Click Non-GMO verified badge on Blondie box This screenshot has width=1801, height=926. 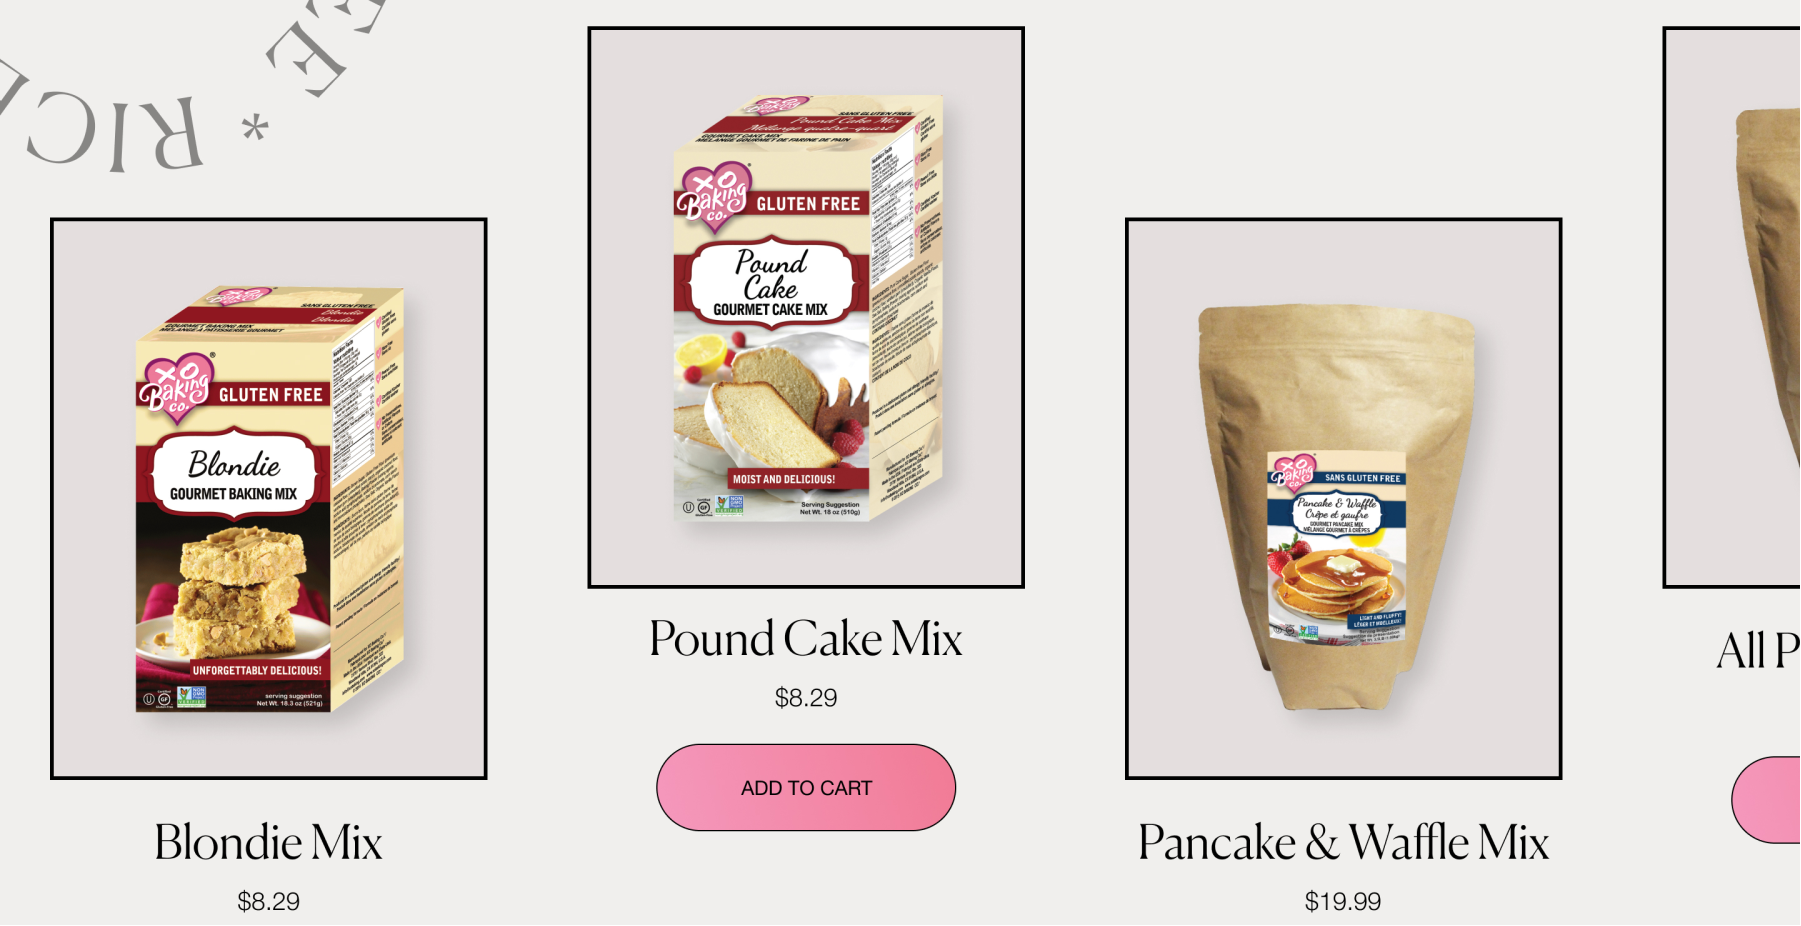tap(191, 697)
